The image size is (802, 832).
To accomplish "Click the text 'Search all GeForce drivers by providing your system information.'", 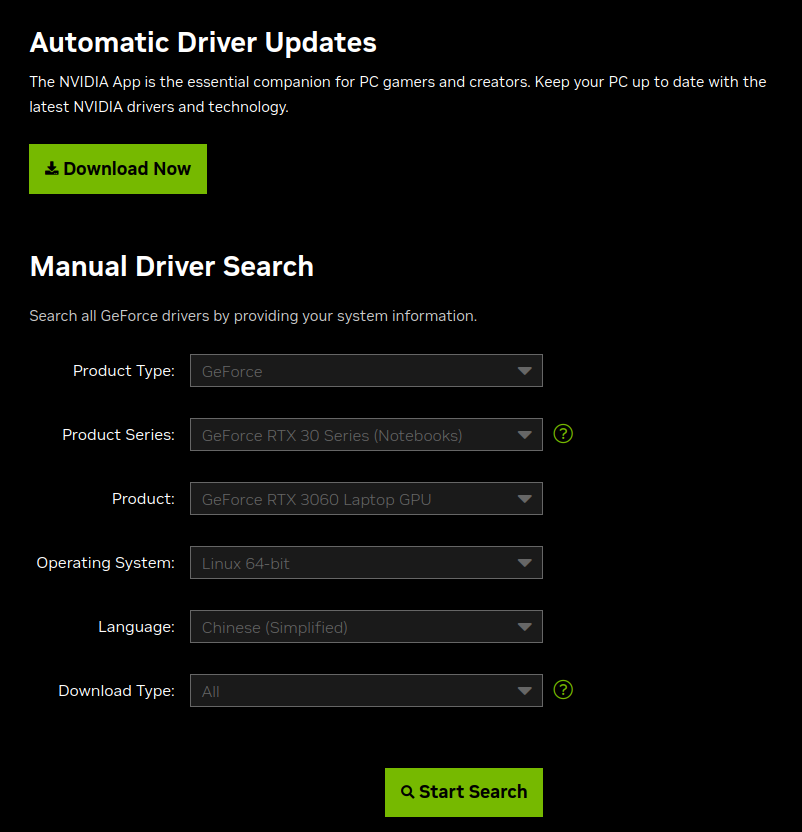I will pyautogui.click(x=253, y=316).
